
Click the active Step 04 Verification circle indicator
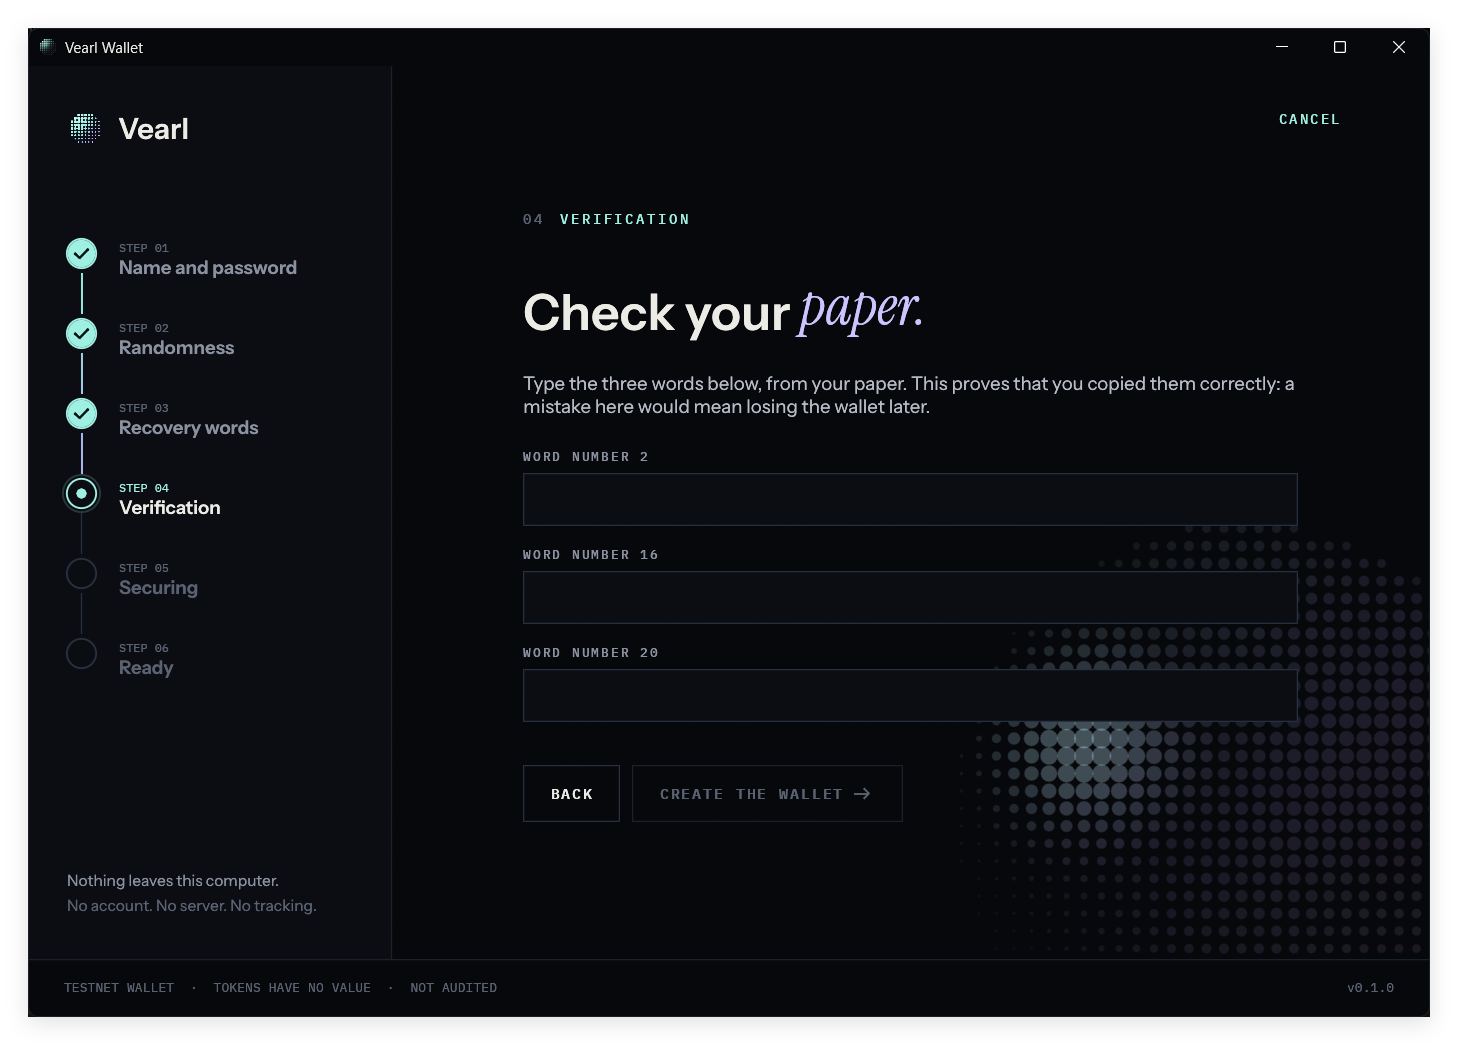click(82, 494)
